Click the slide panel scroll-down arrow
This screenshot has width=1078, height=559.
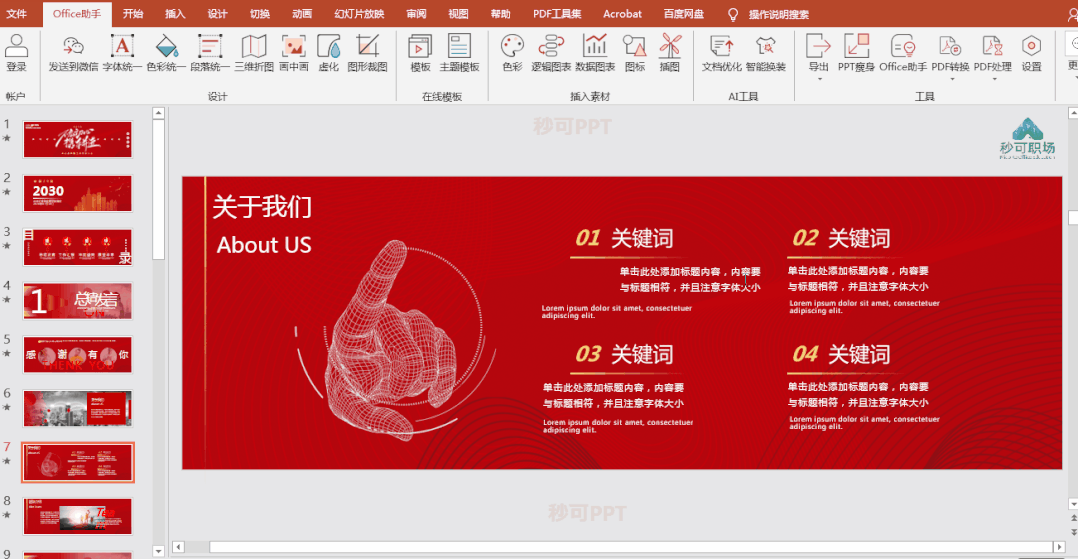[x=158, y=551]
